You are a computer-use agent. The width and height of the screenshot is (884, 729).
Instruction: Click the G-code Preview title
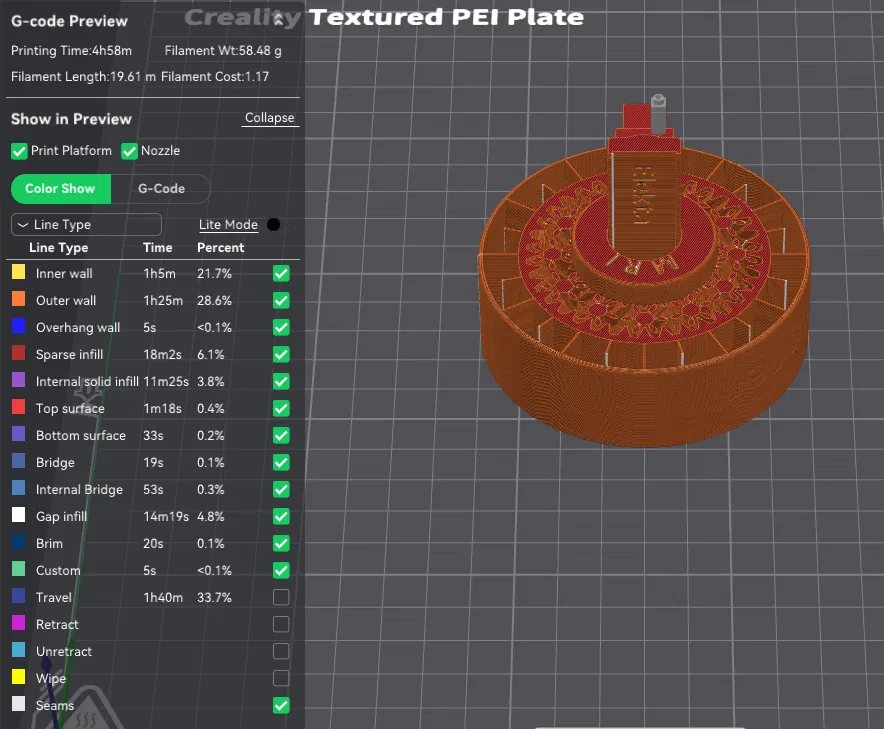coord(69,21)
